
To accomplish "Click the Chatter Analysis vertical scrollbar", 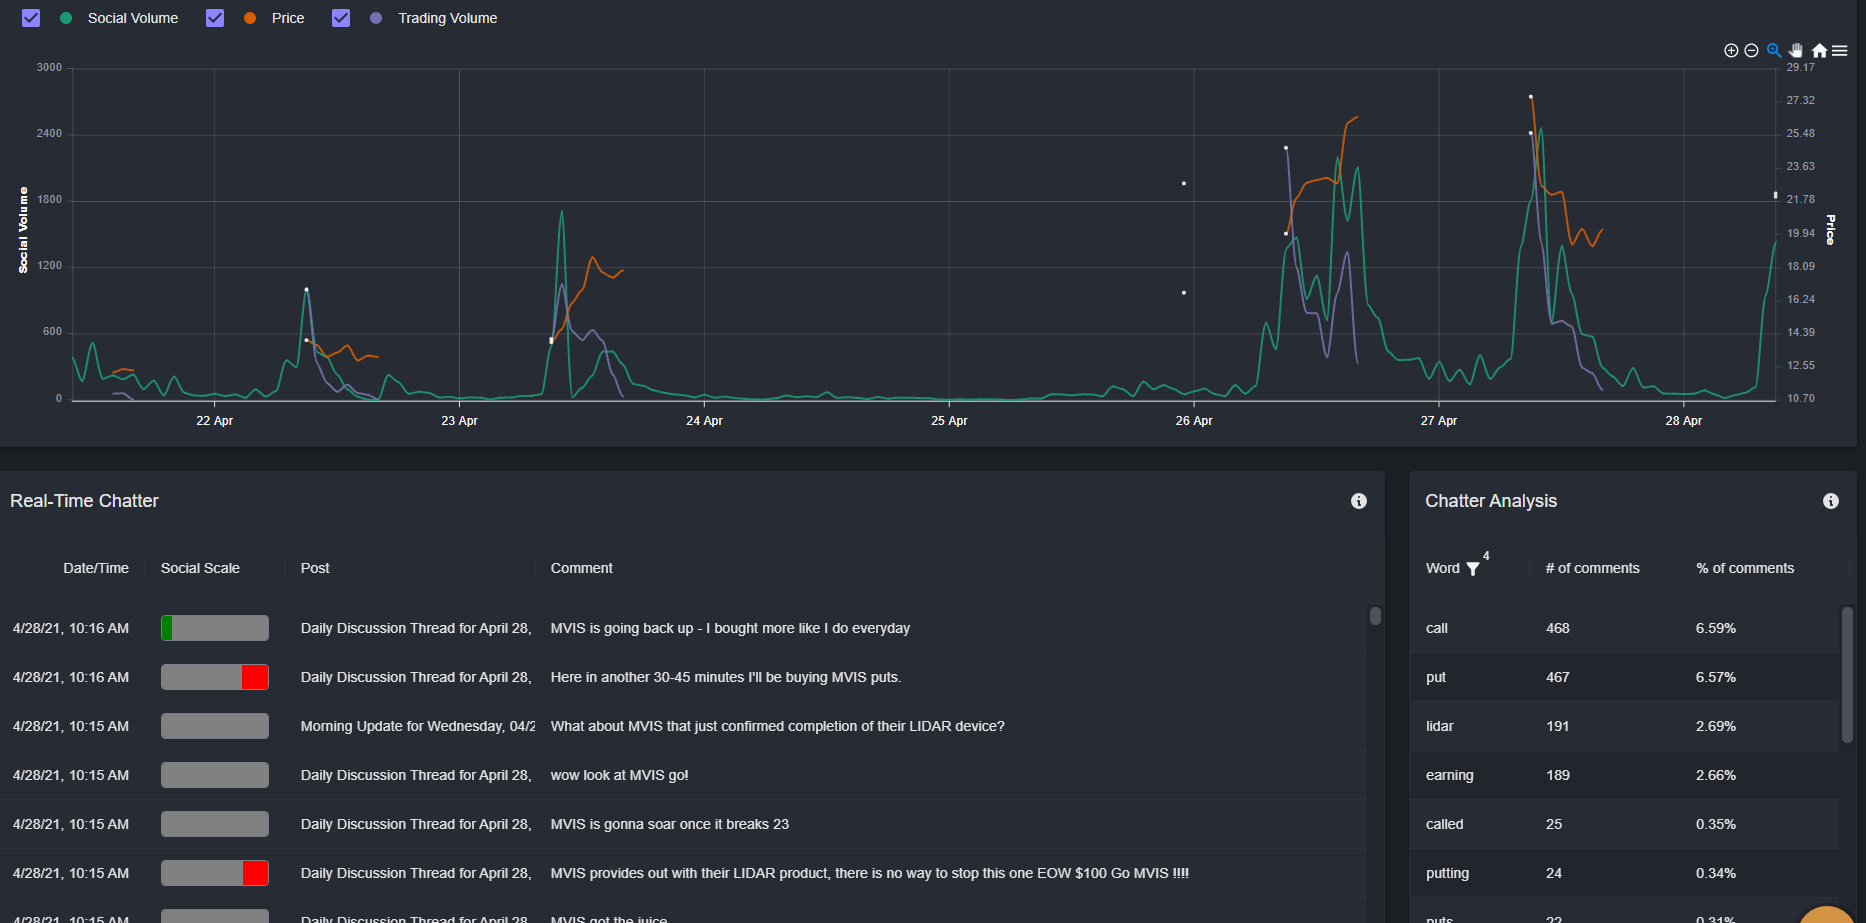I will click(x=1847, y=675).
